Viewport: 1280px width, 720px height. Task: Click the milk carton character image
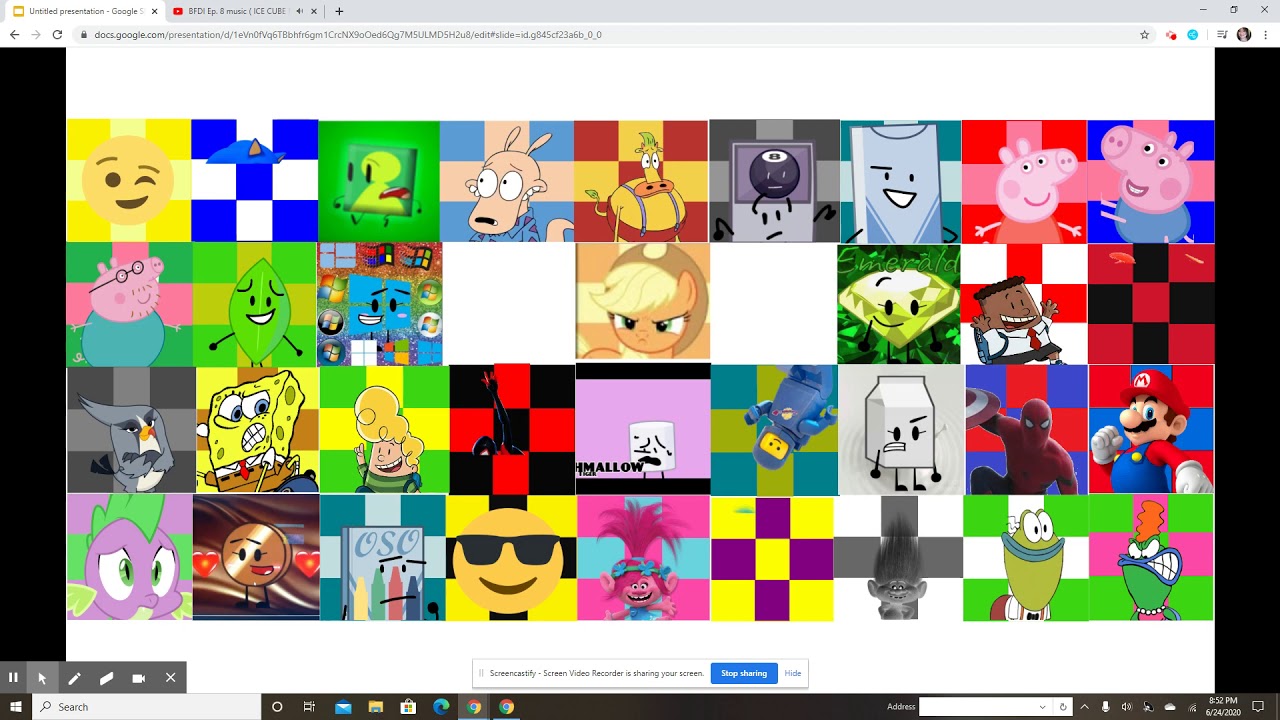[901, 430]
